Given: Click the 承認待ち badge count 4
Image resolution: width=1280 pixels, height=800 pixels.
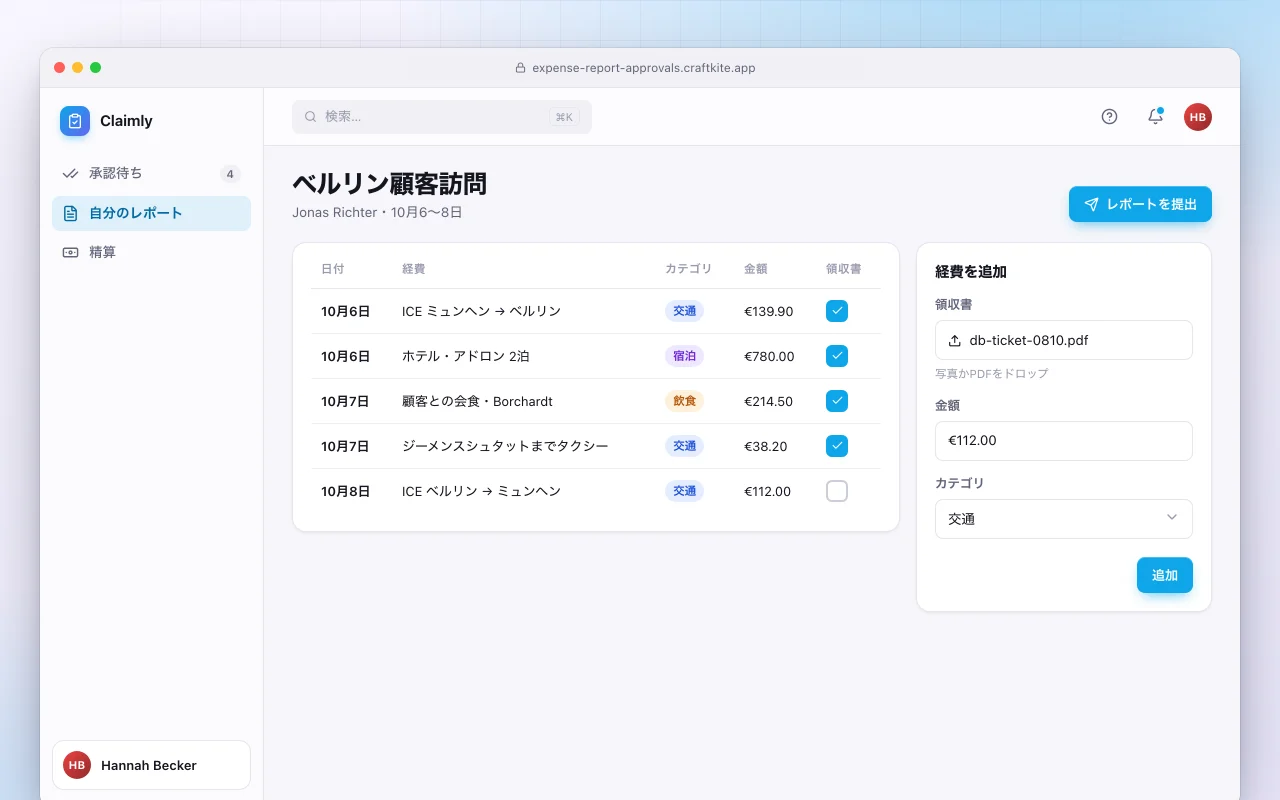Looking at the screenshot, I should pos(230,174).
